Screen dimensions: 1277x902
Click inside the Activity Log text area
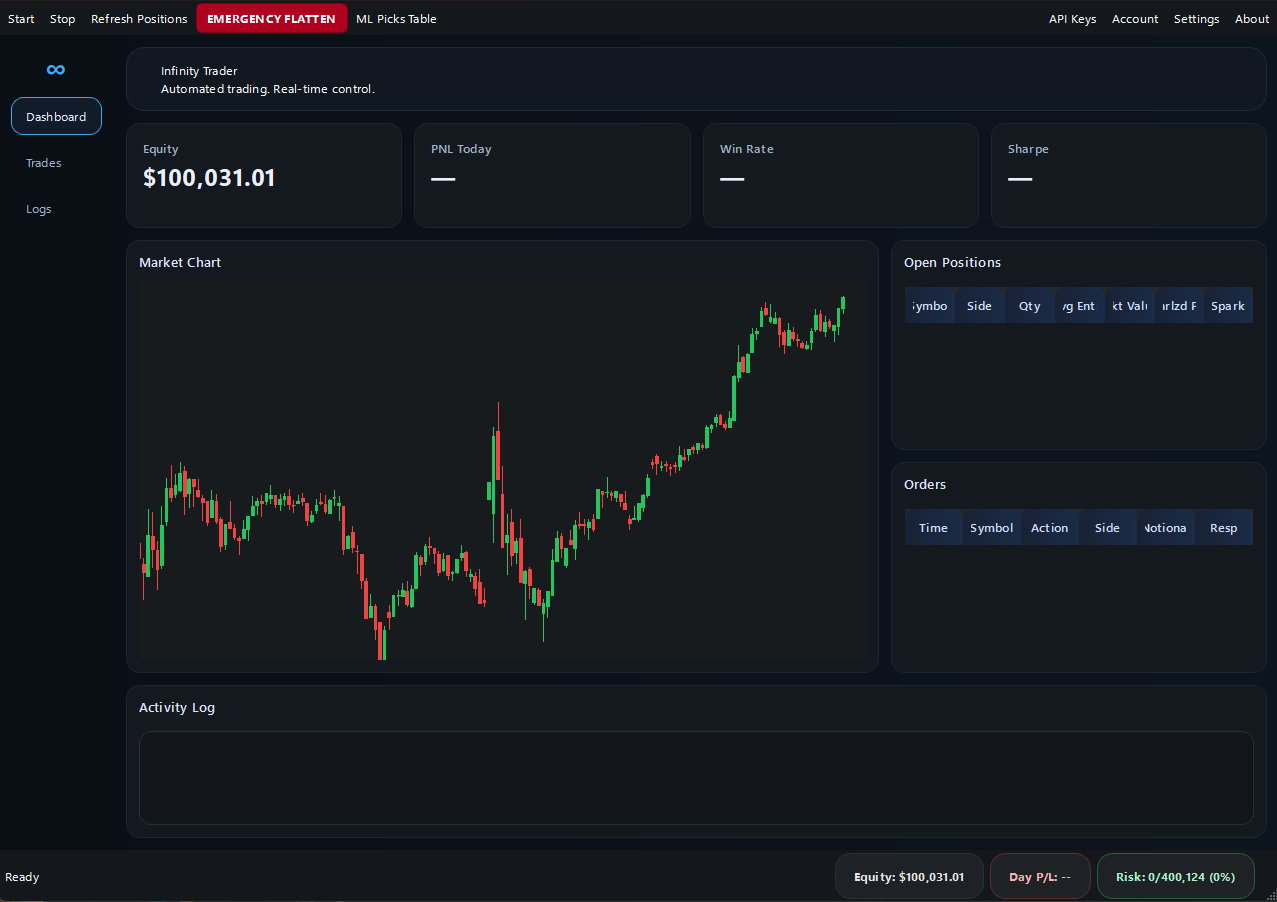[696, 778]
